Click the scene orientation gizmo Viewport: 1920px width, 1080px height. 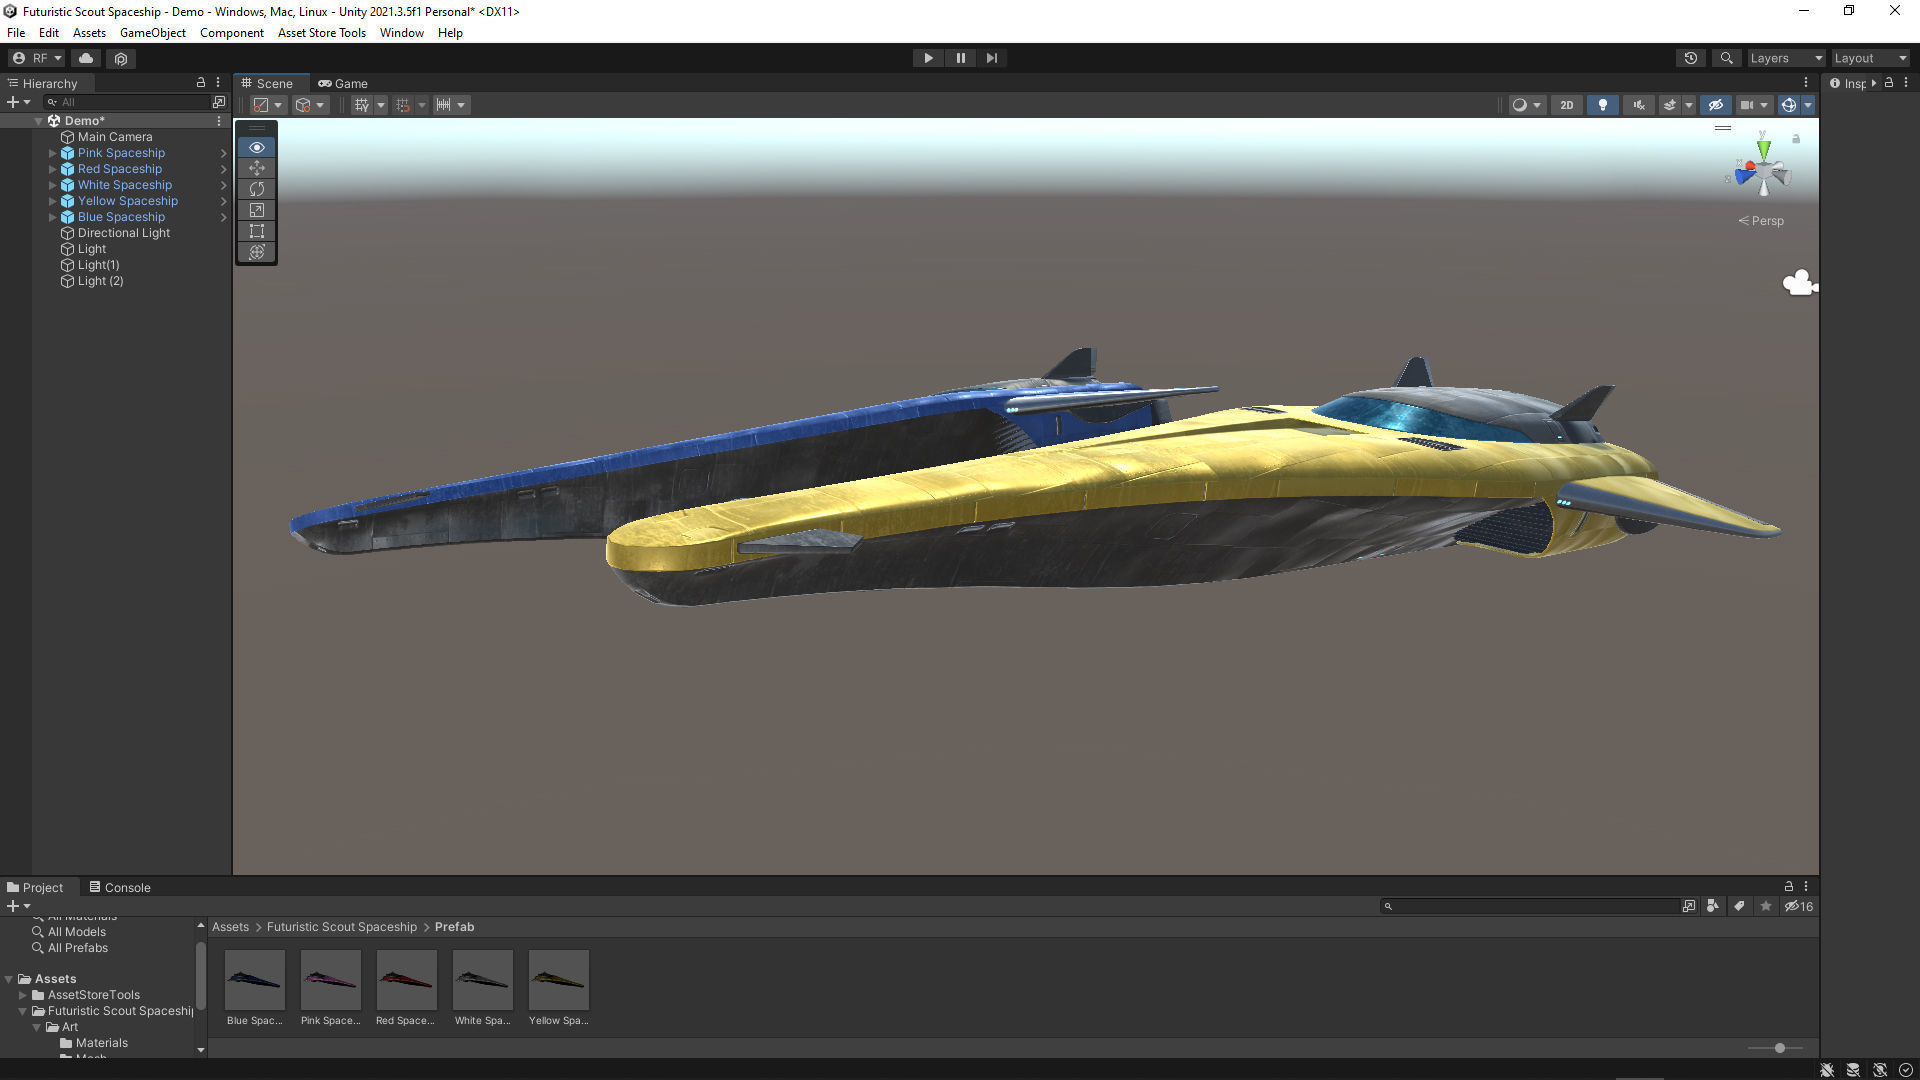click(x=1763, y=170)
